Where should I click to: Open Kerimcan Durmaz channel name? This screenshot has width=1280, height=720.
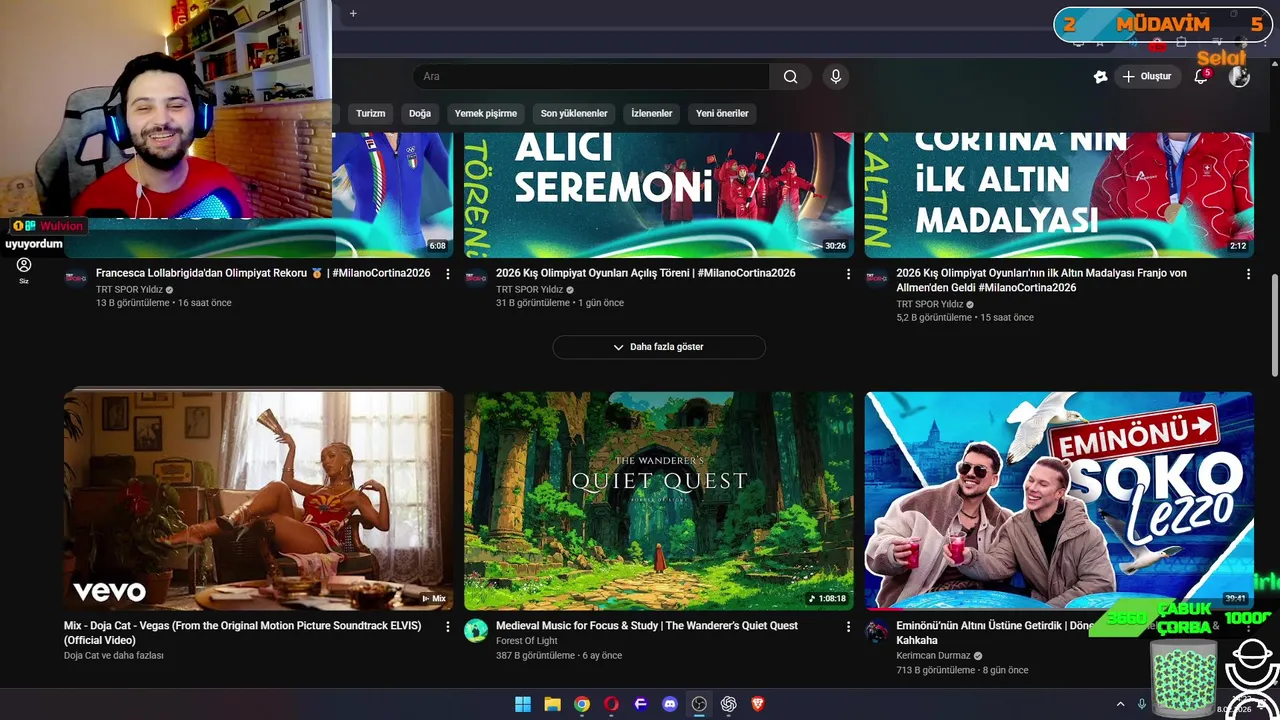click(x=933, y=656)
